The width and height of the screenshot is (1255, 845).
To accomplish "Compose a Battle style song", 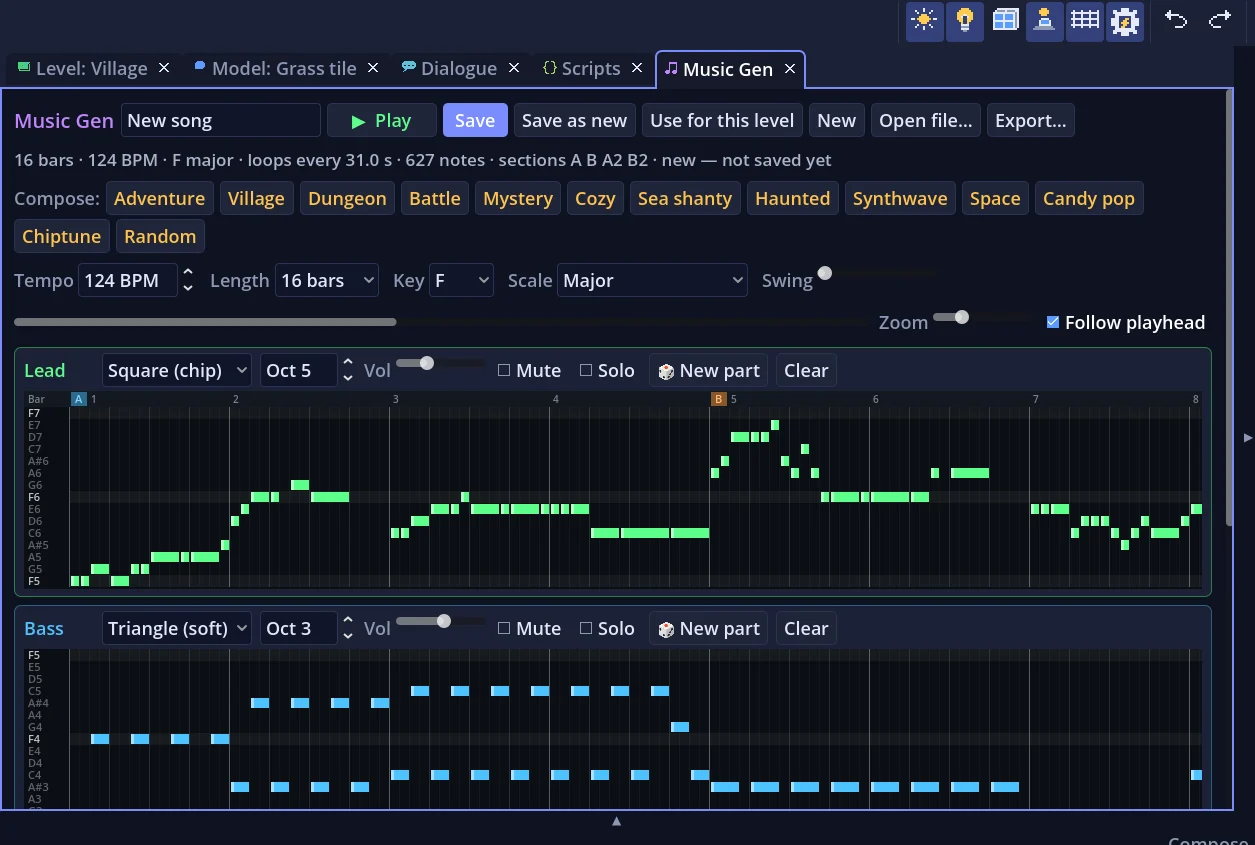I will click(435, 198).
